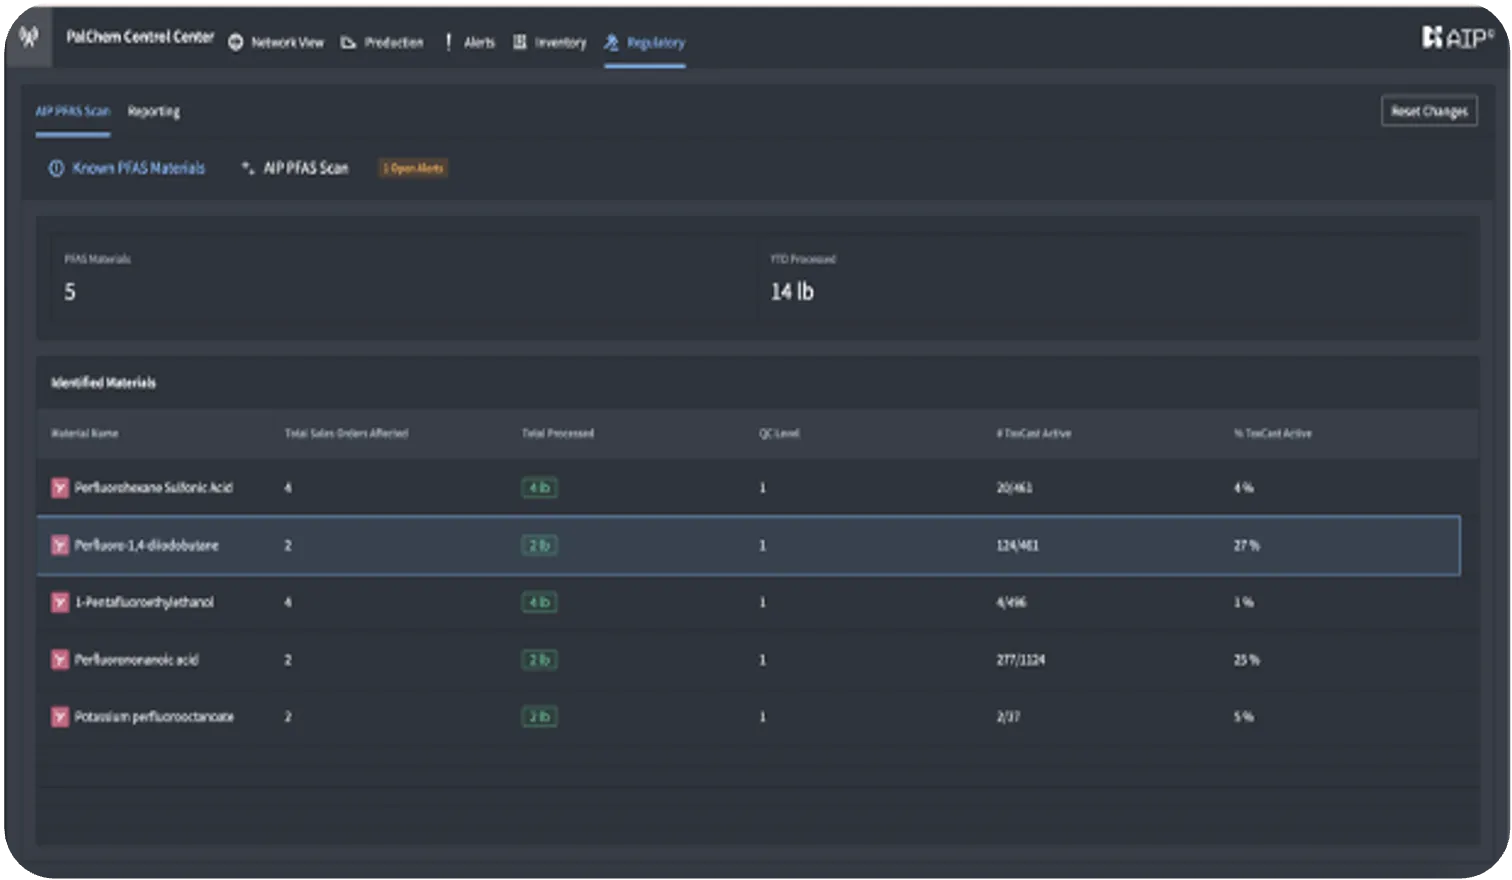
Task: Click the QC Level column header
Action: (779, 434)
